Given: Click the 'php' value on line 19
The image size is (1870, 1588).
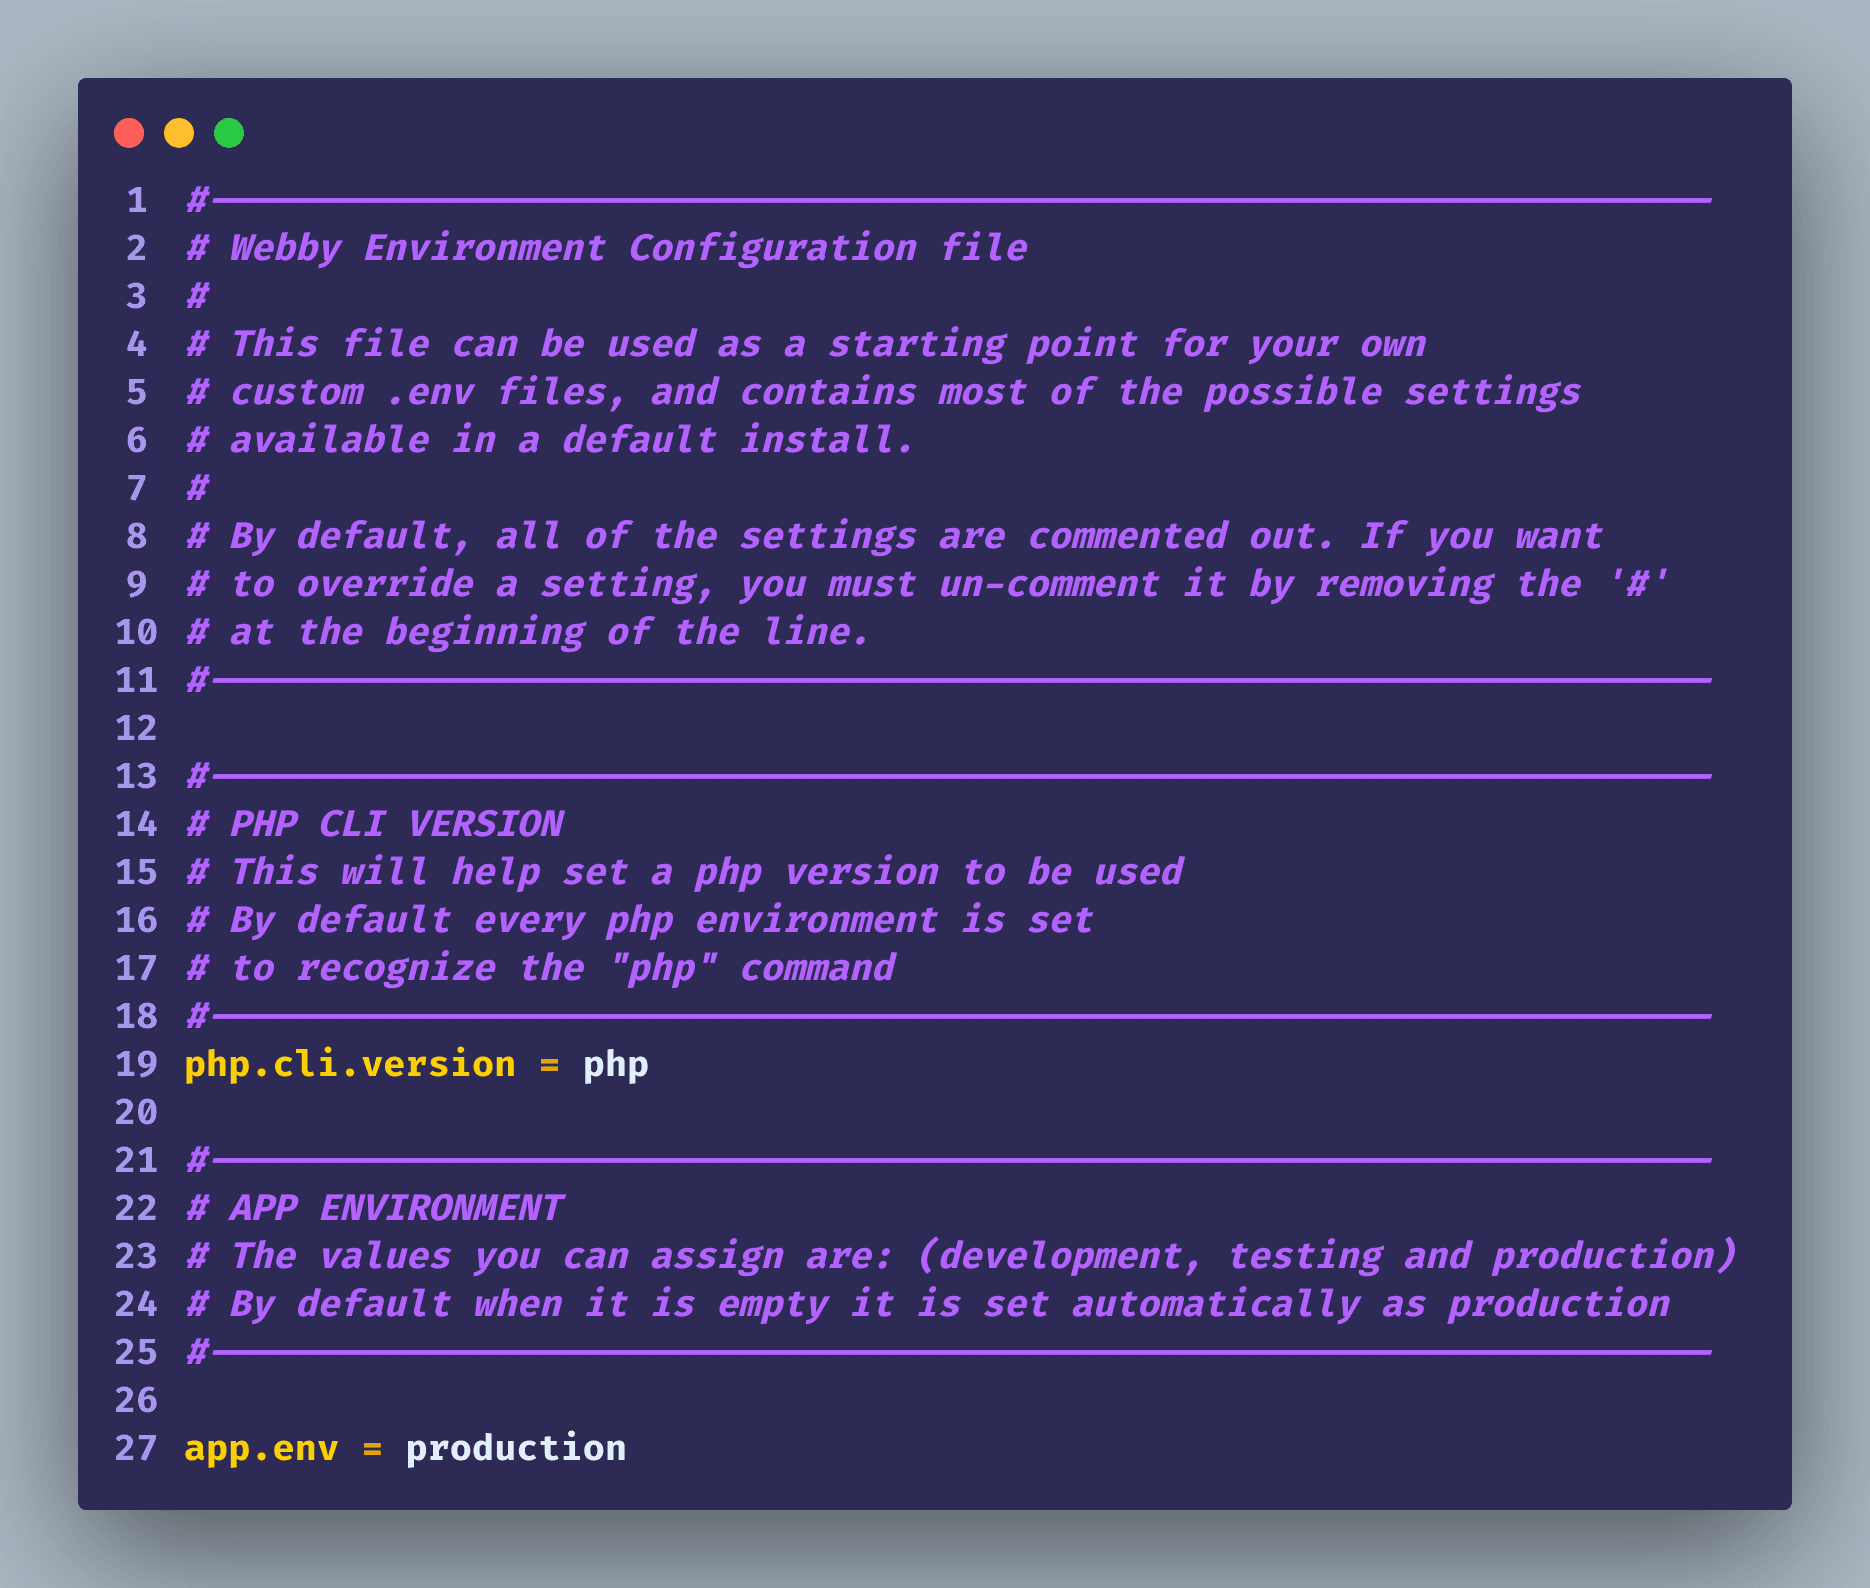Looking at the screenshot, I should 616,1066.
